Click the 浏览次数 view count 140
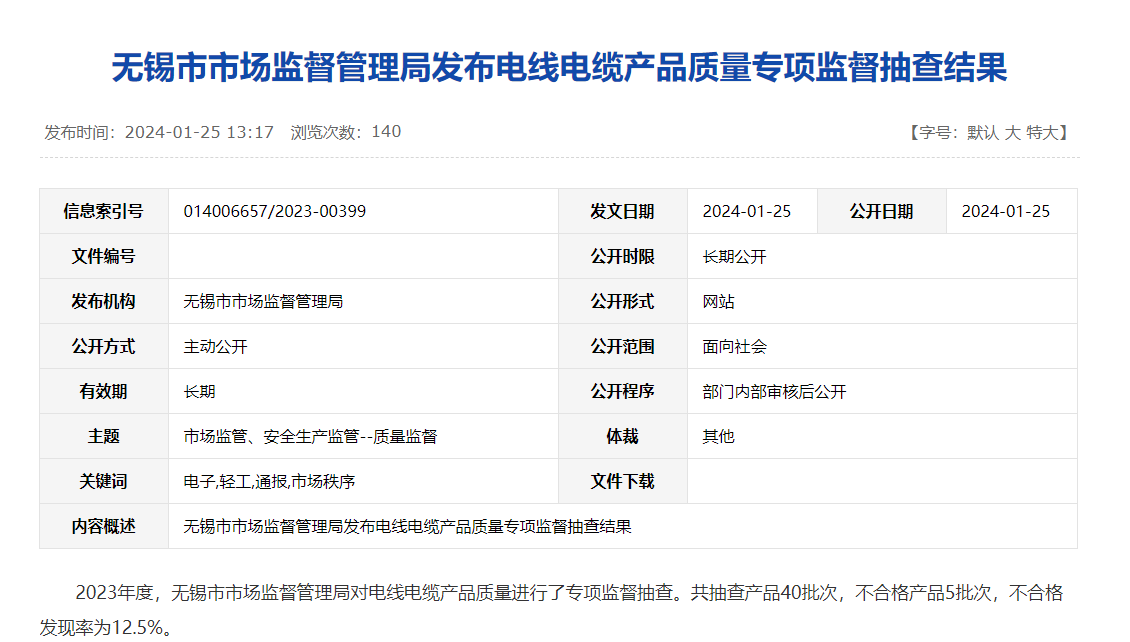This screenshot has width=1130, height=642. (383, 131)
